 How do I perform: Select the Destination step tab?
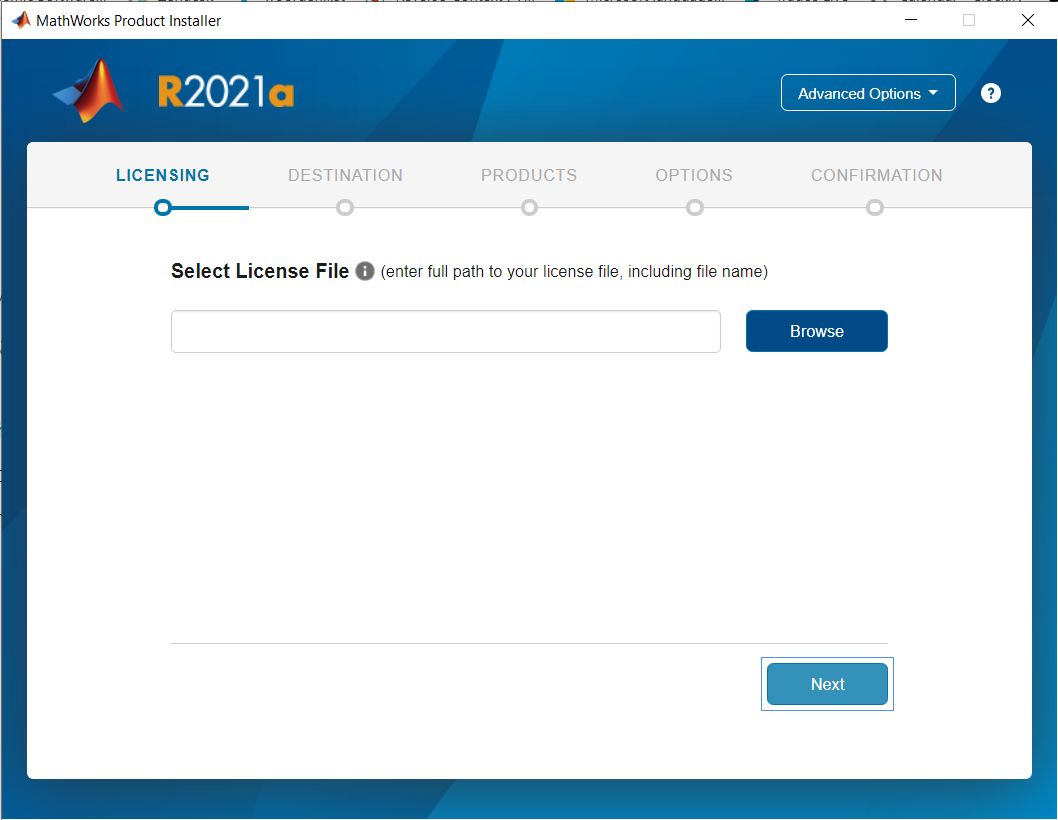[x=345, y=175]
